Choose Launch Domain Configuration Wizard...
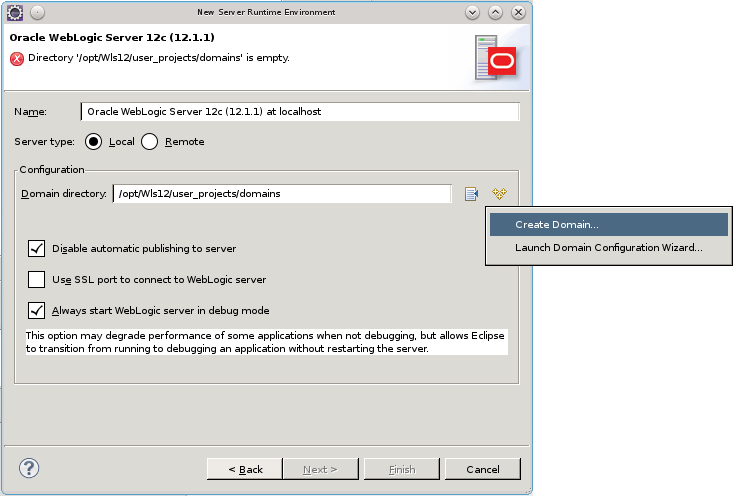 pos(609,248)
